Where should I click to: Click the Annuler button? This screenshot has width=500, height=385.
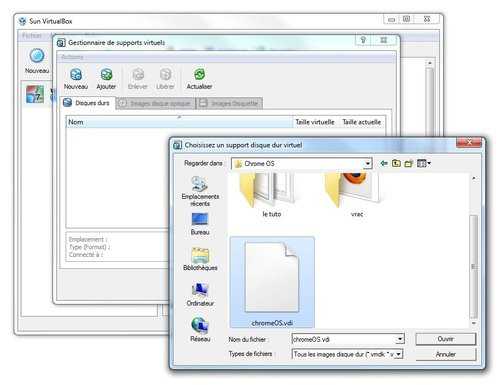[x=445, y=354]
